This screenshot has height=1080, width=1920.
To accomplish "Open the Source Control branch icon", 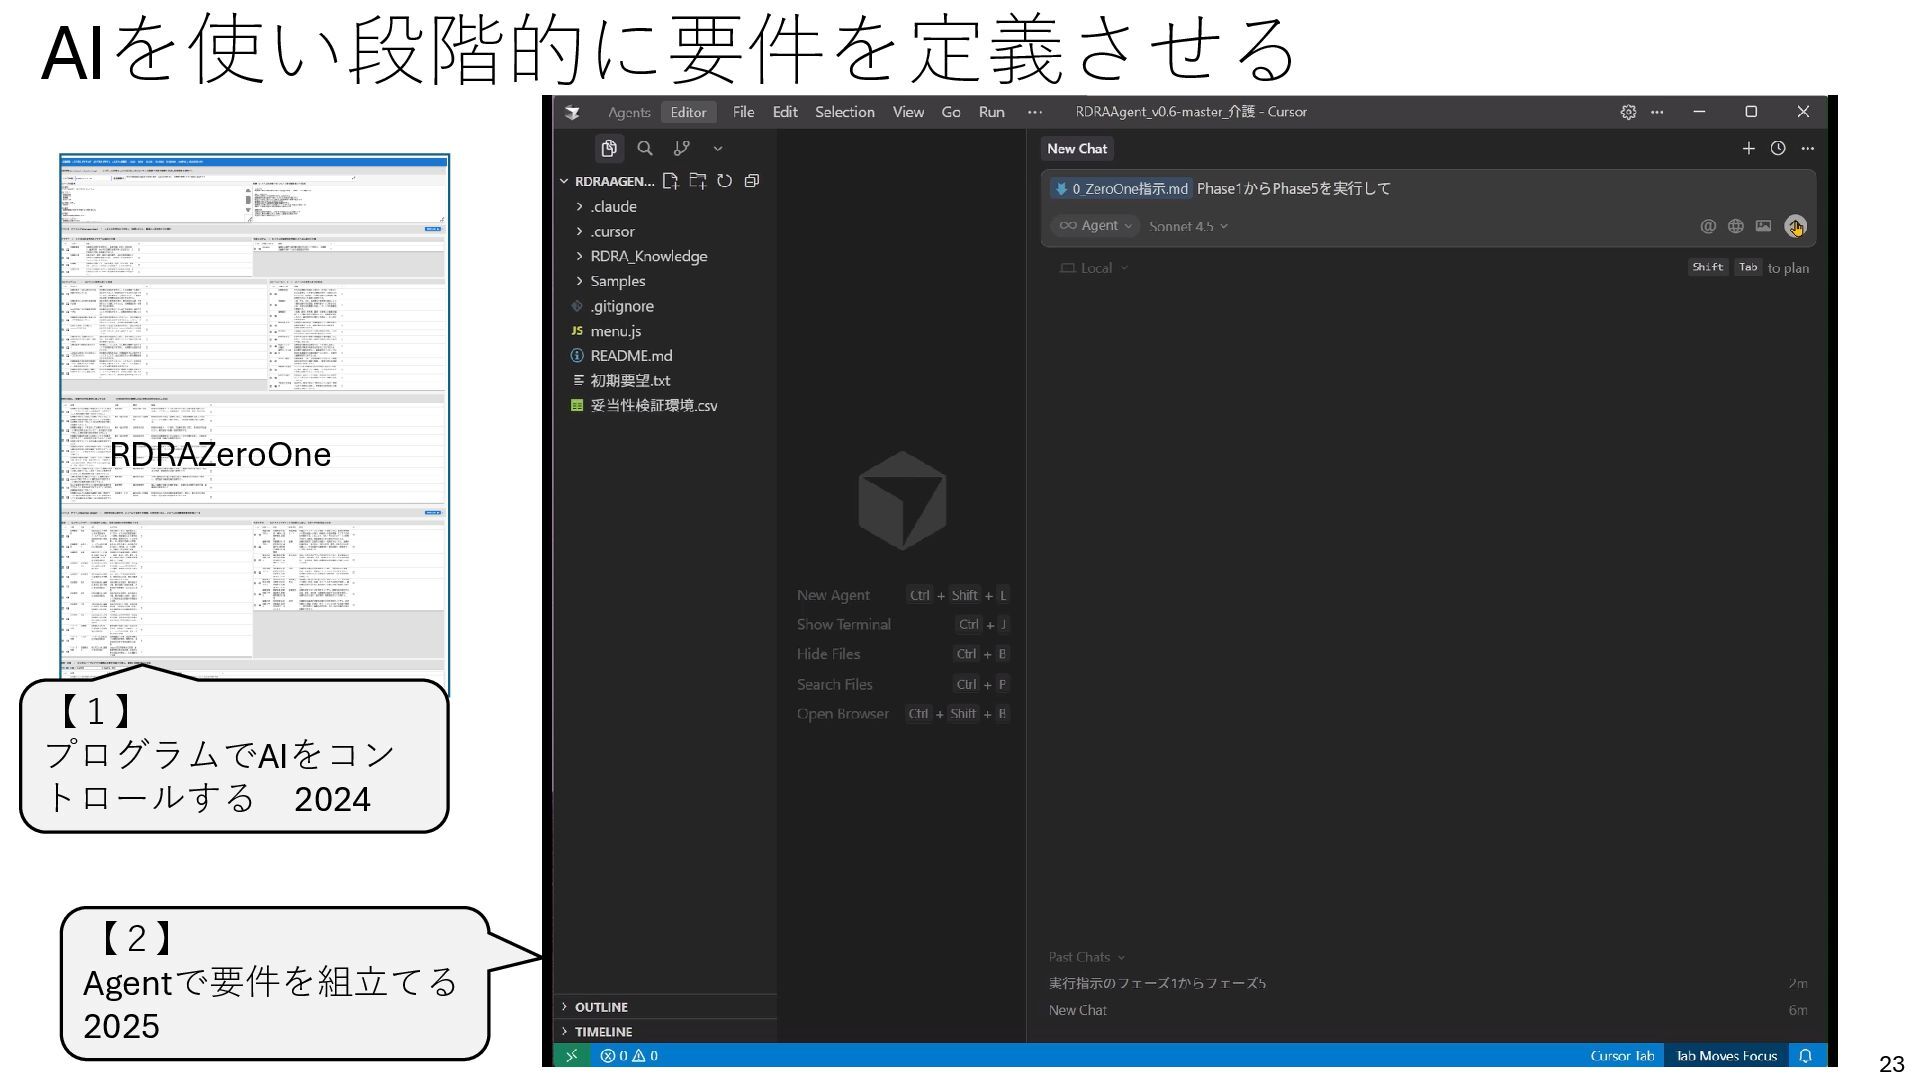I will click(x=682, y=149).
